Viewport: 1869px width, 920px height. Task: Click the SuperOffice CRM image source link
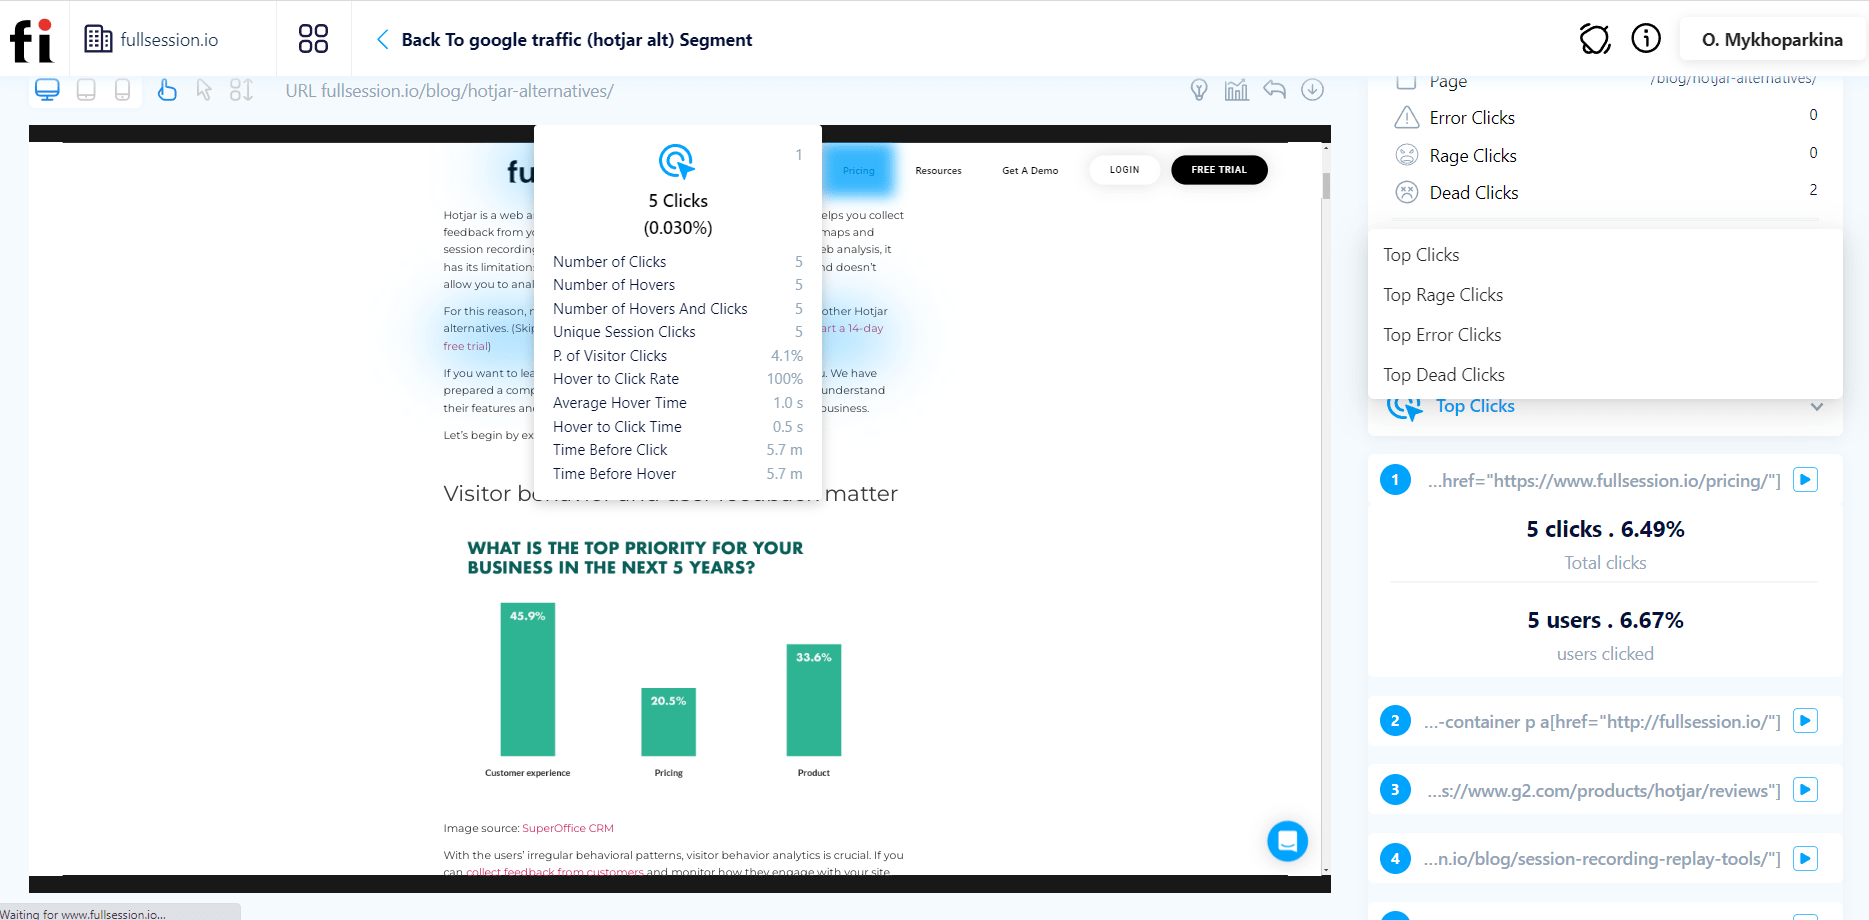click(567, 828)
